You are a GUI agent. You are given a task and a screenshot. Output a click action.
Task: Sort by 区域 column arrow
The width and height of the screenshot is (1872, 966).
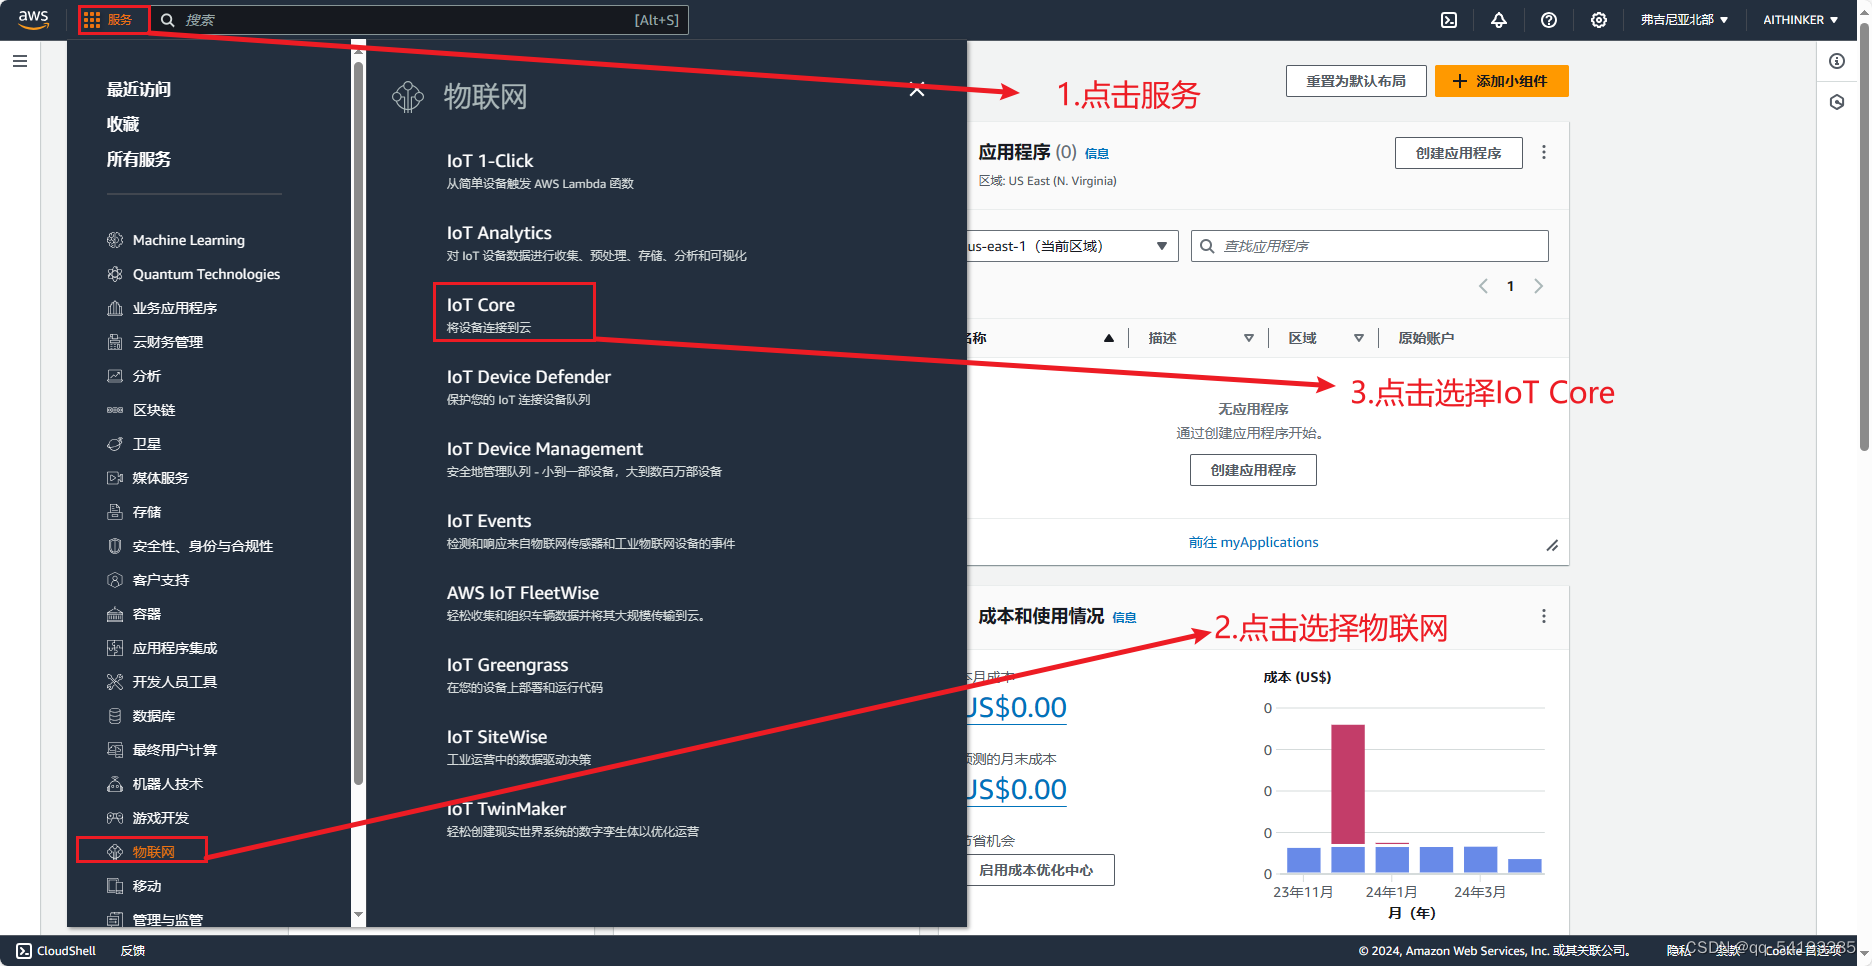click(1359, 338)
